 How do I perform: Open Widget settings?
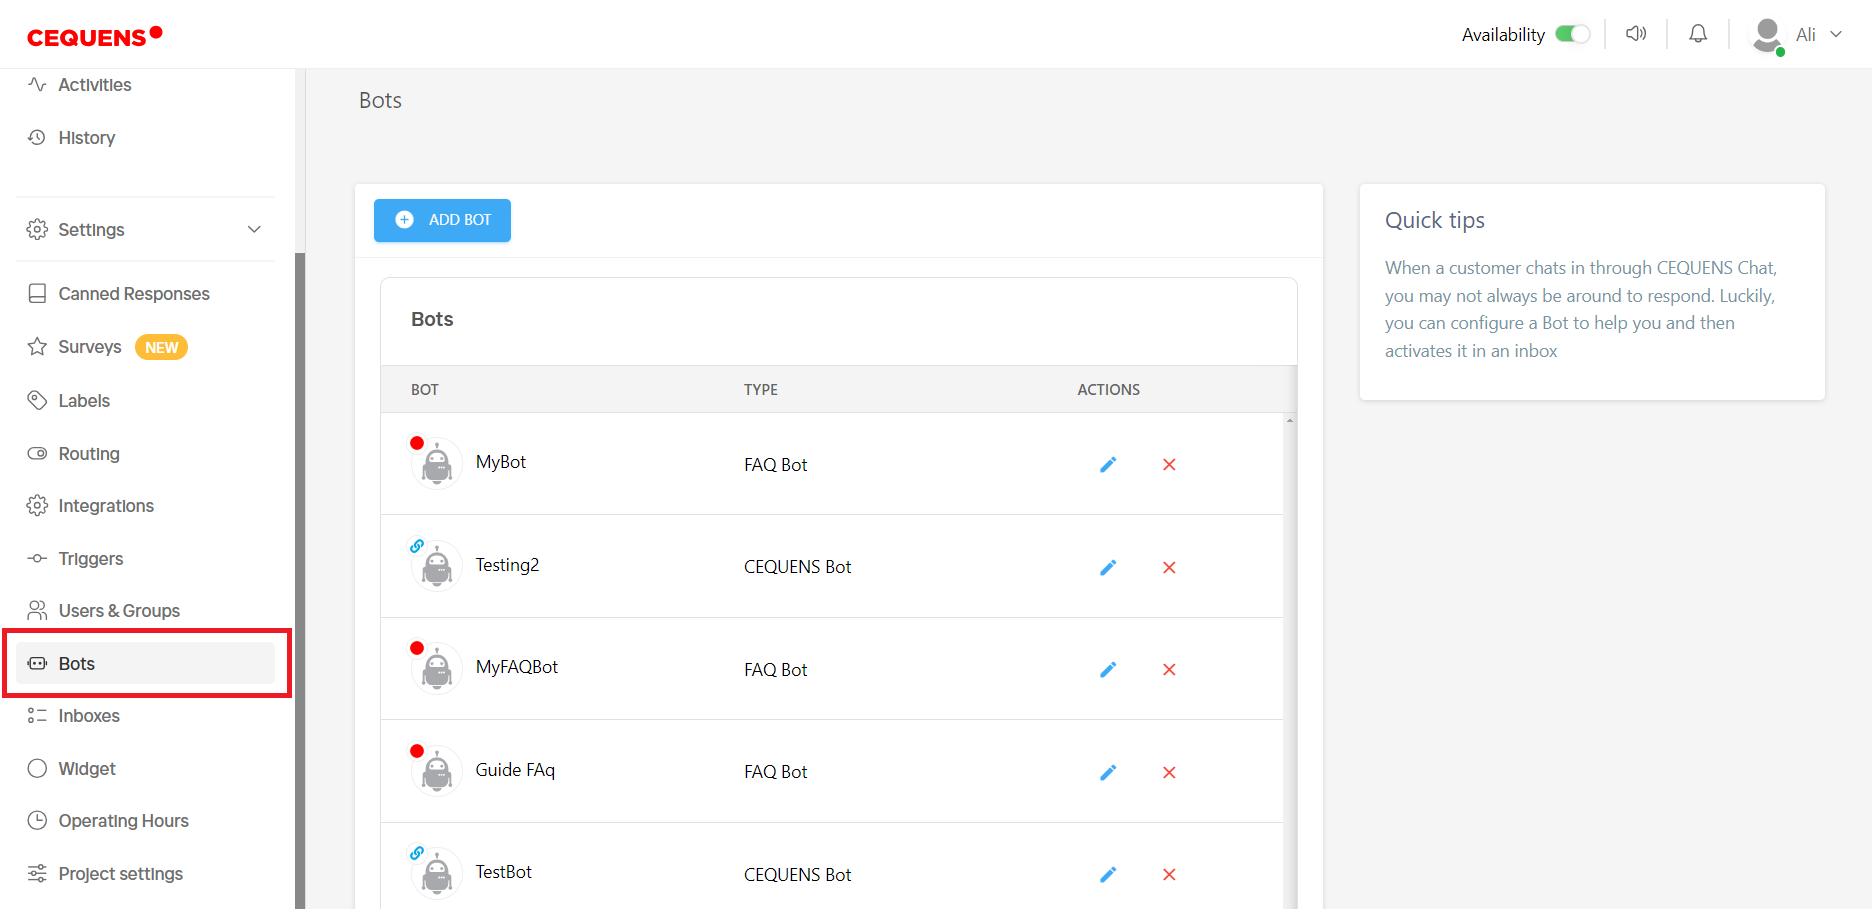point(87,769)
